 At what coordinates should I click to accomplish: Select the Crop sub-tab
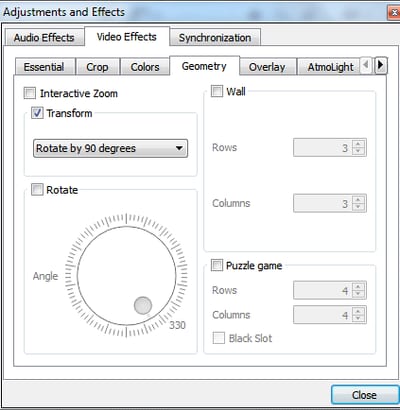[x=97, y=67]
